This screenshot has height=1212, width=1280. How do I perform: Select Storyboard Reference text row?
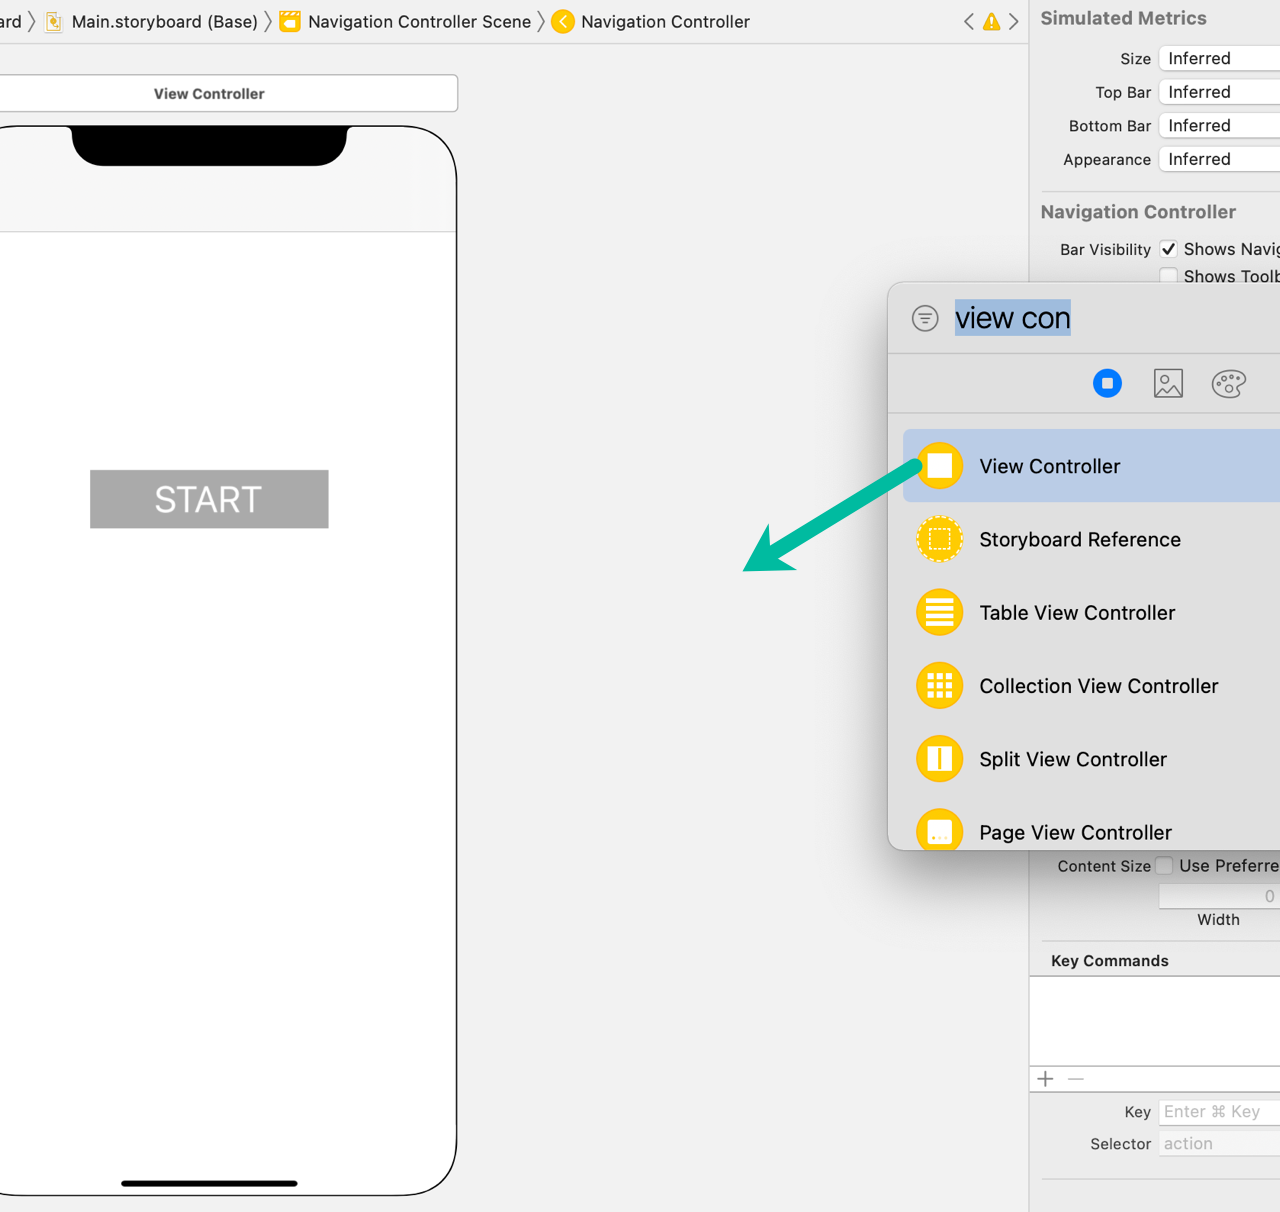point(1080,539)
